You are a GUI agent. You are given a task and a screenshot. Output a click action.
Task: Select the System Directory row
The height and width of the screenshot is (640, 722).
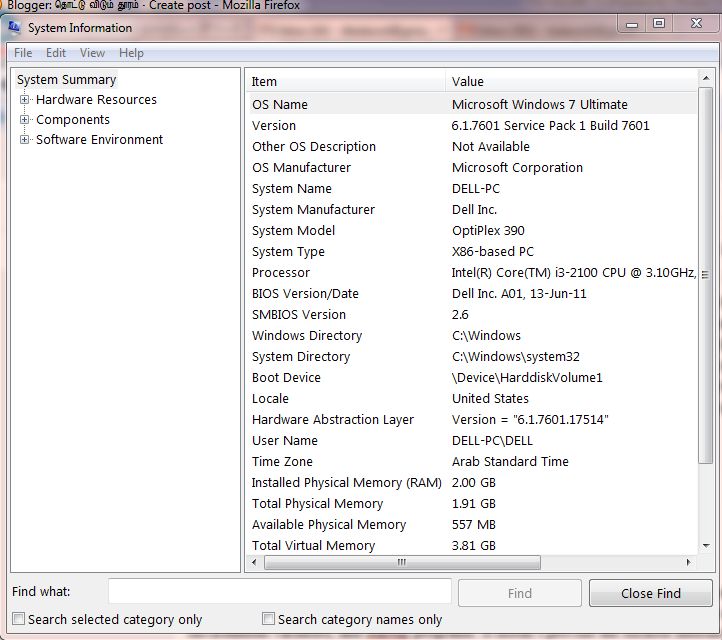coord(472,357)
